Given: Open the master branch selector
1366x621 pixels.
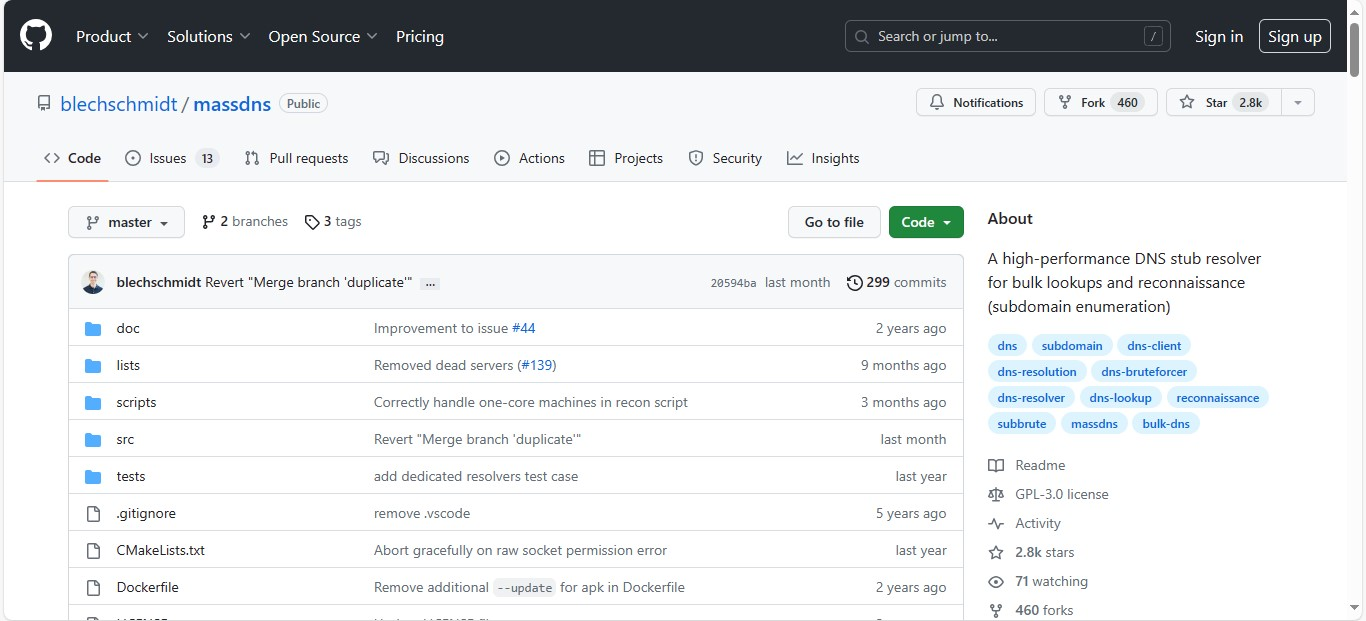Looking at the screenshot, I should tap(126, 222).
